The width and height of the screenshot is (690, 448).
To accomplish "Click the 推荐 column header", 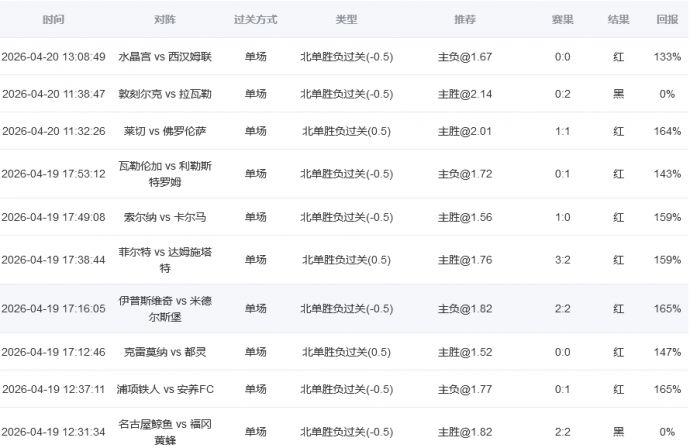I will 465,20.
